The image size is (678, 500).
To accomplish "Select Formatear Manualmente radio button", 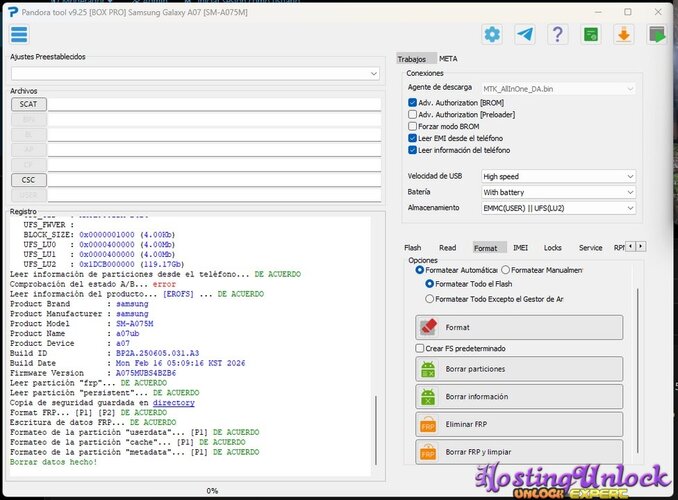I will click(505, 270).
